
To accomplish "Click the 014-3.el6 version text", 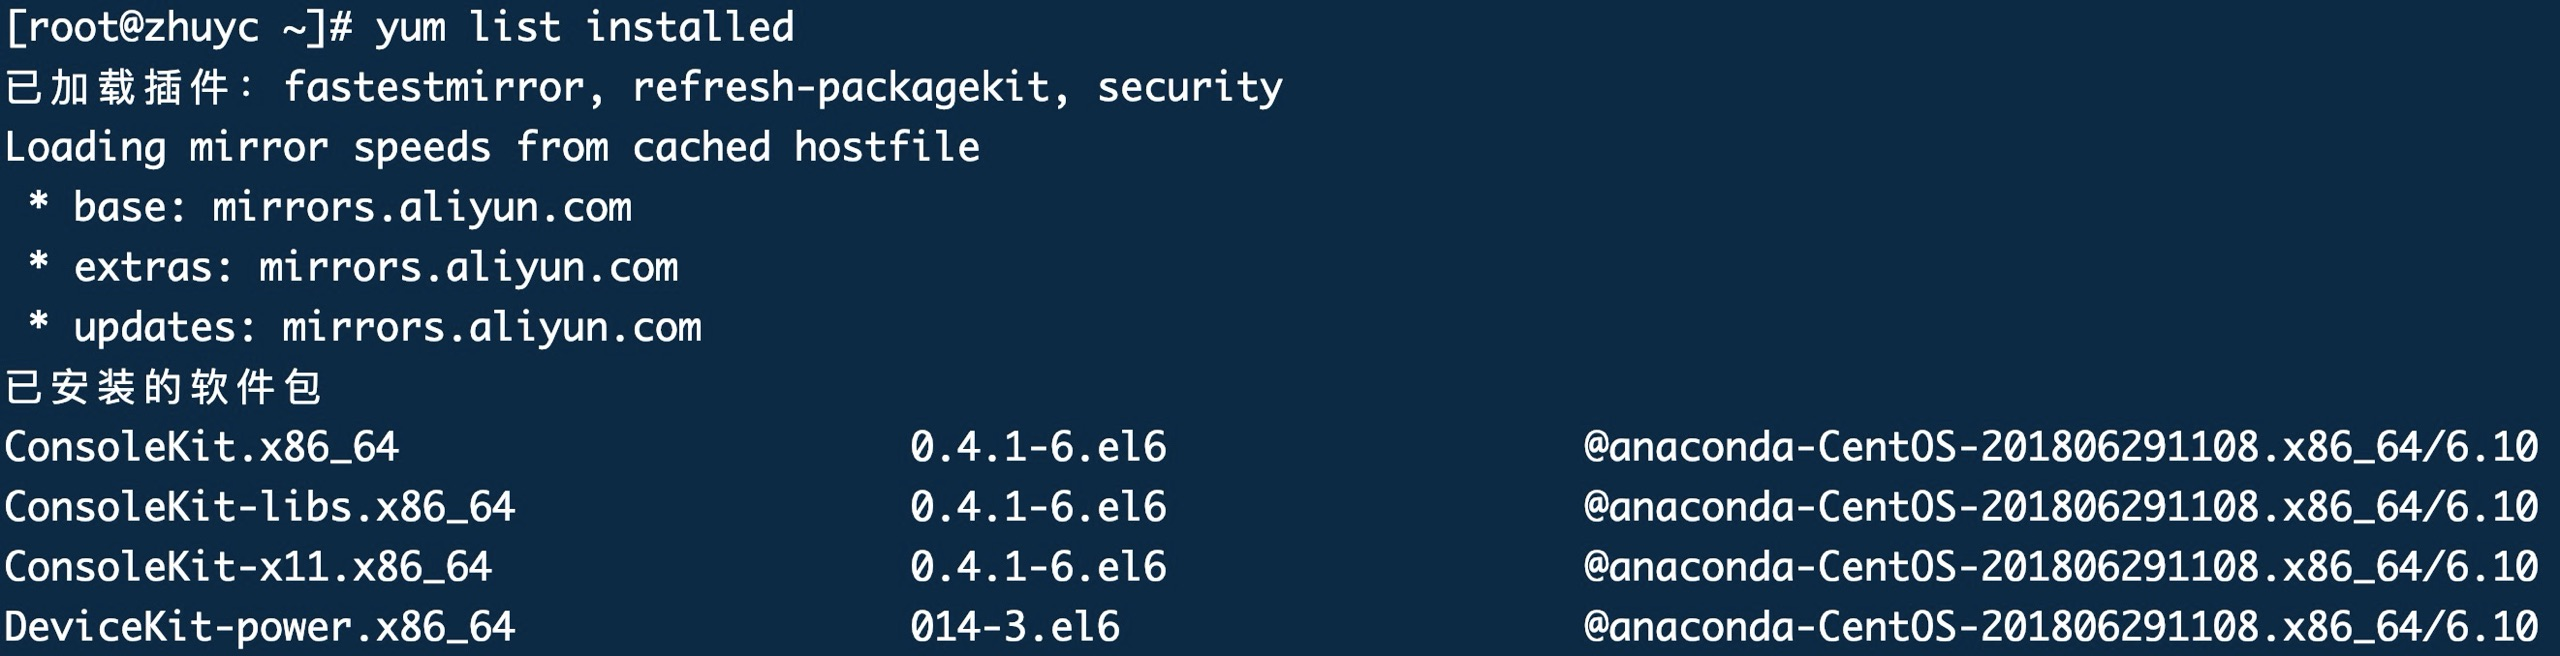I will tap(1014, 627).
